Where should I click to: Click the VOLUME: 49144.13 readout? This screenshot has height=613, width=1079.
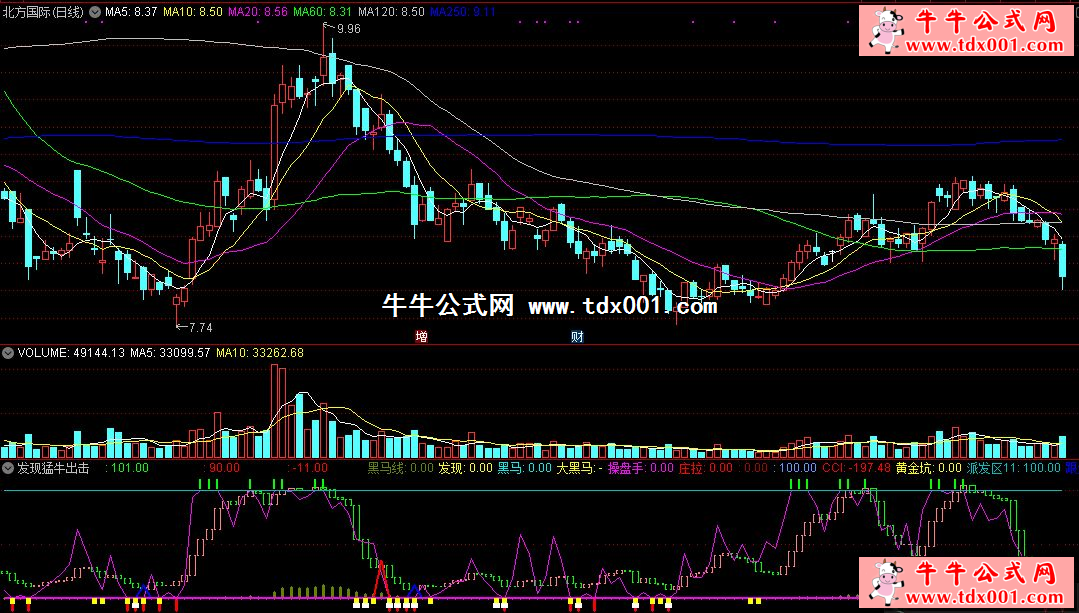point(72,353)
